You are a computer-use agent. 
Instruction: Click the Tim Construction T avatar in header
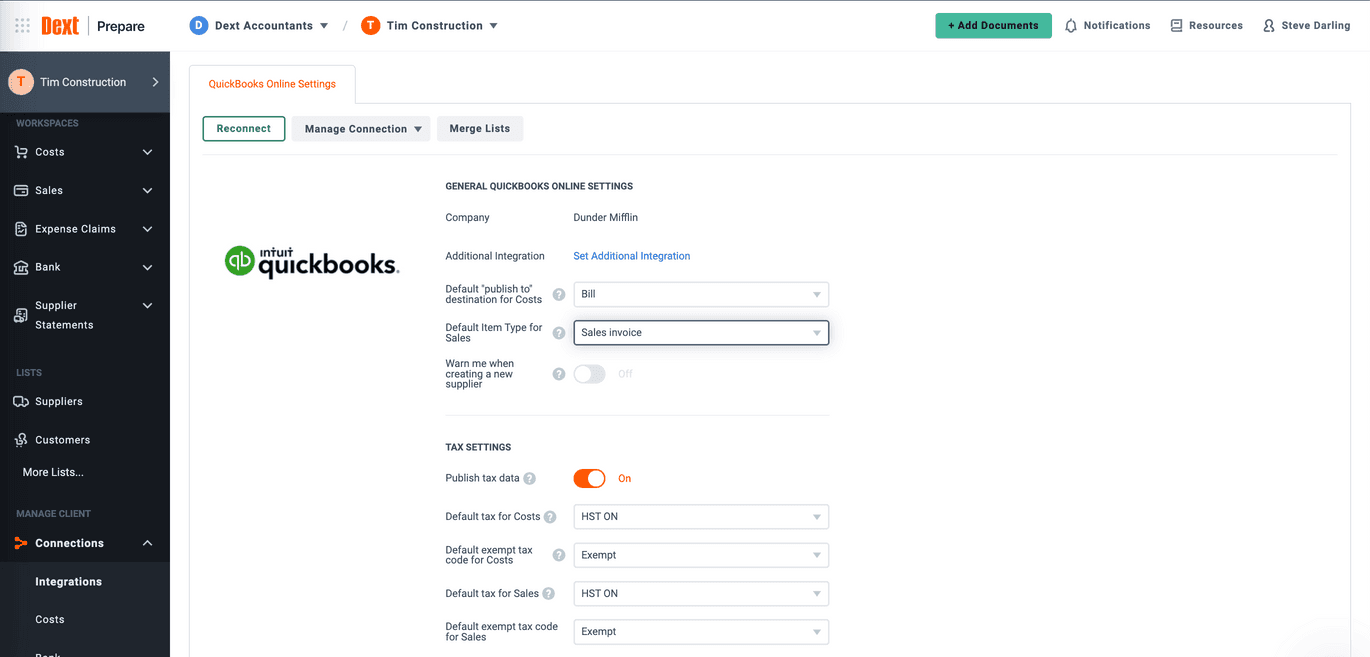tap(371, 26)
